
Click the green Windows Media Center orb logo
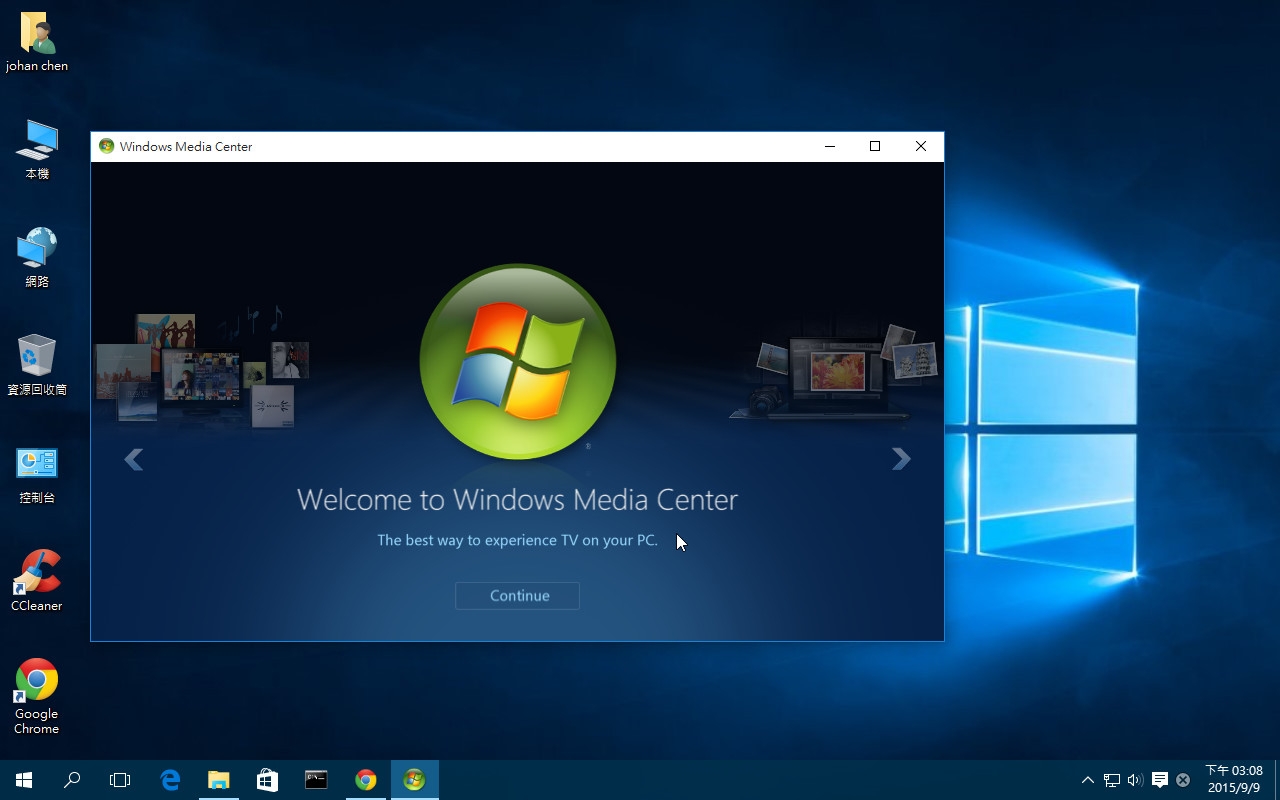518,362
